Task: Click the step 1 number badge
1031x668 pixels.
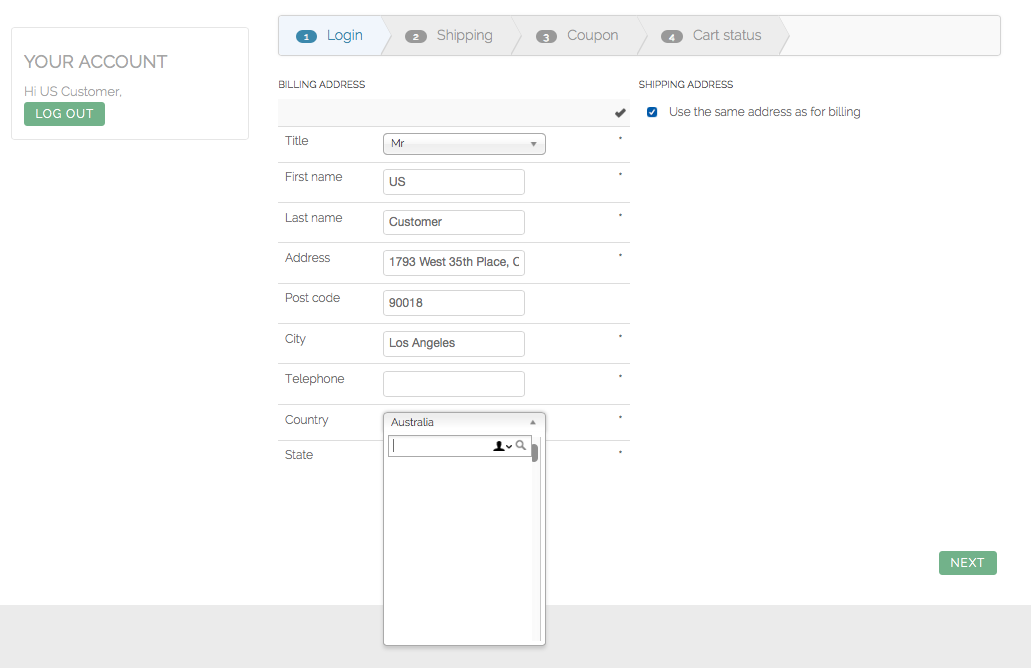Action: (306, 37)
